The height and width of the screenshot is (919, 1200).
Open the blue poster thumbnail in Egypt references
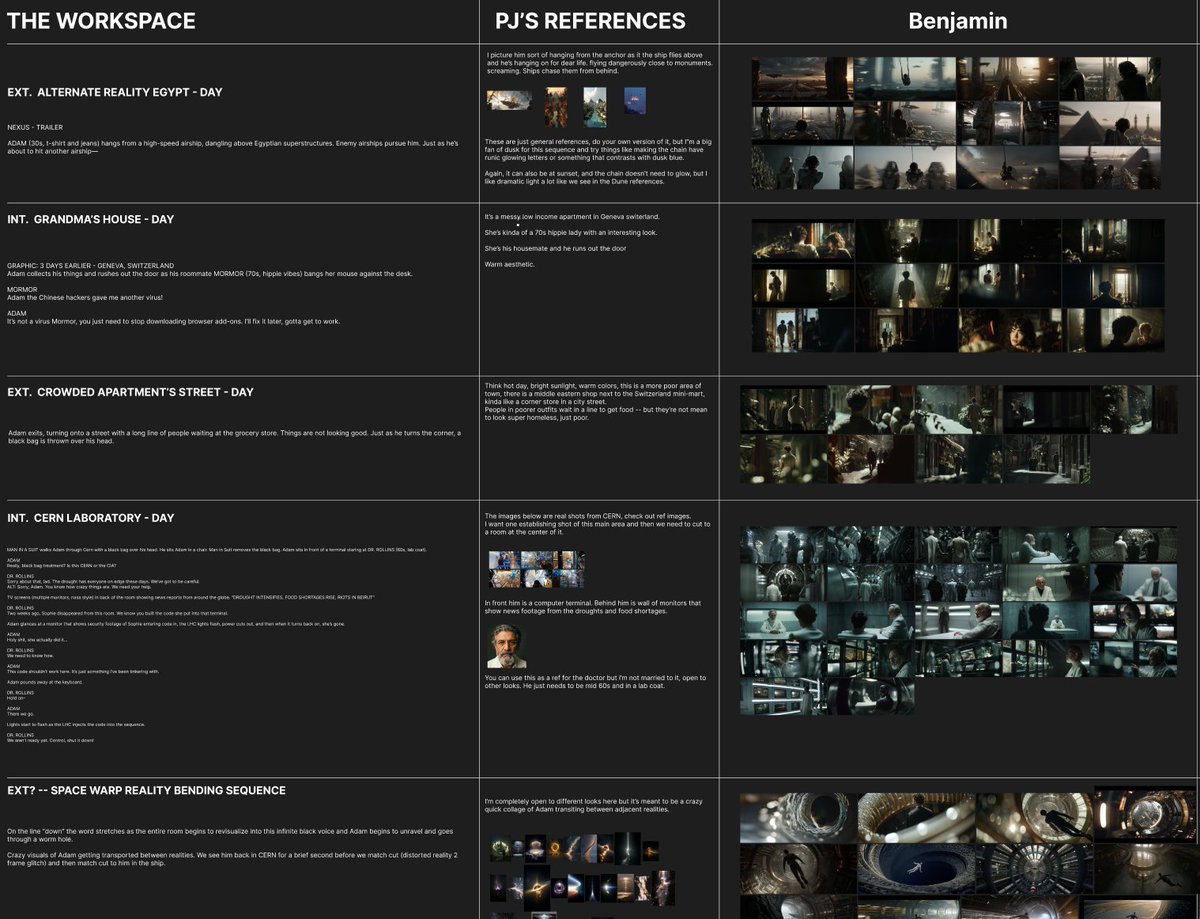point(635,101)
